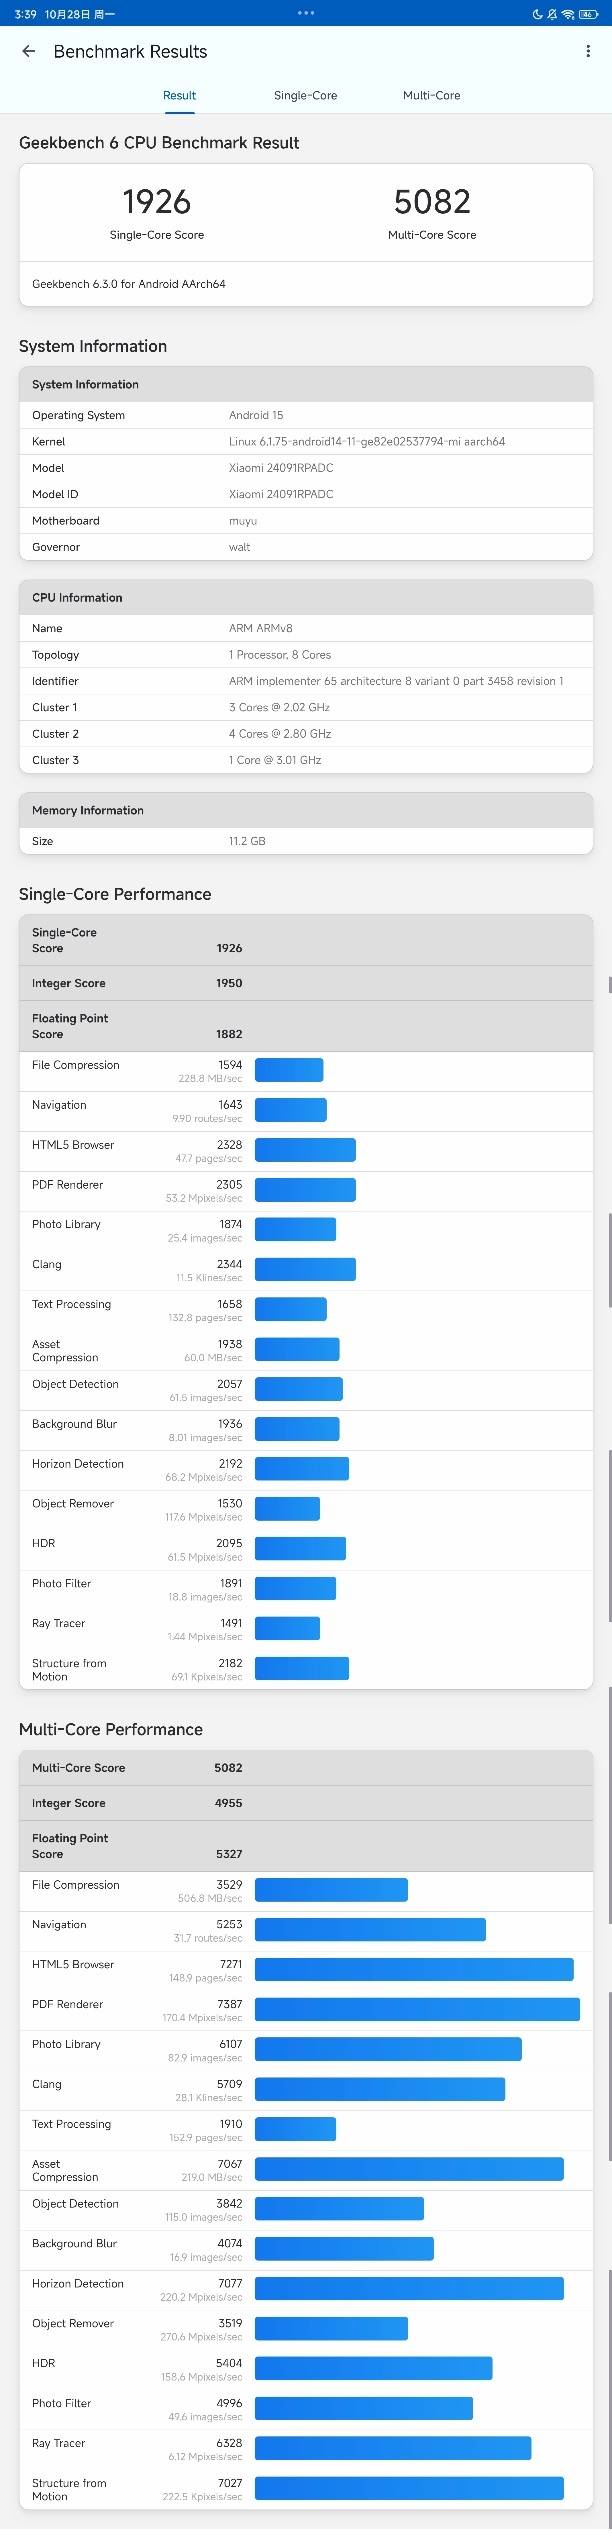Tap the muted bell status icon
The height and width of the screenshot is (2541, 612).
[552, 14]
